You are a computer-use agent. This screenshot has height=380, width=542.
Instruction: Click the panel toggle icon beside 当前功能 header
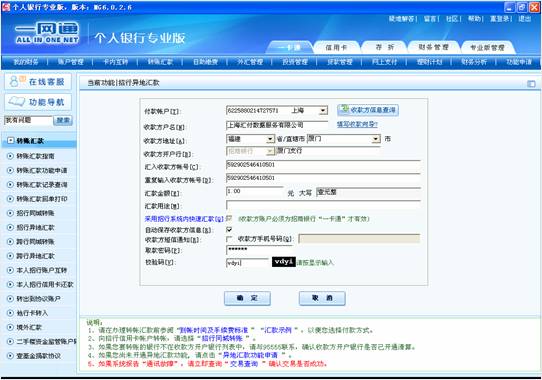tap(531, 84)
